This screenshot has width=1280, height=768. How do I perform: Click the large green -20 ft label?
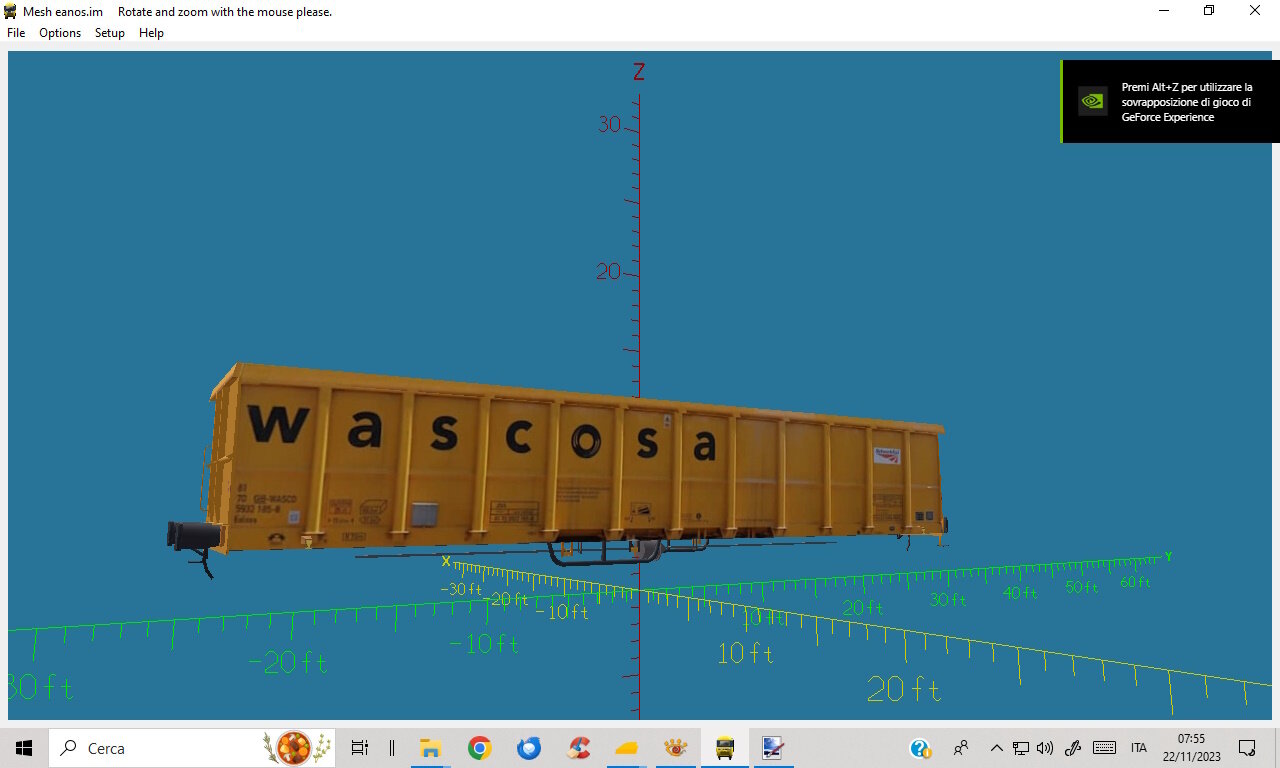pos(288,662)
